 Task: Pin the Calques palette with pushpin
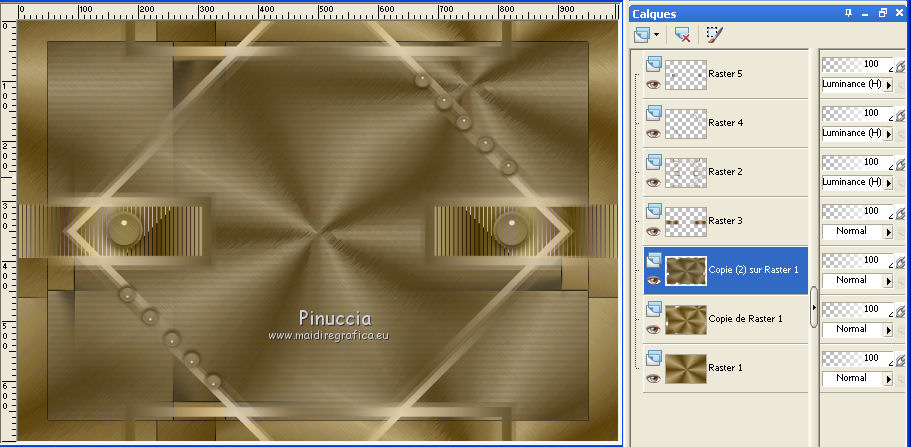click(849, 13)
